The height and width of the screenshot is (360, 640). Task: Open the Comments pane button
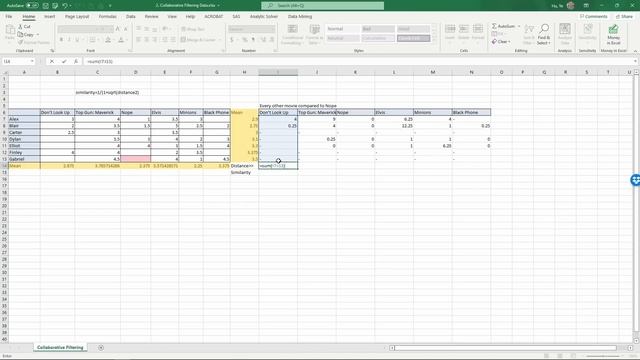(593, 16)
